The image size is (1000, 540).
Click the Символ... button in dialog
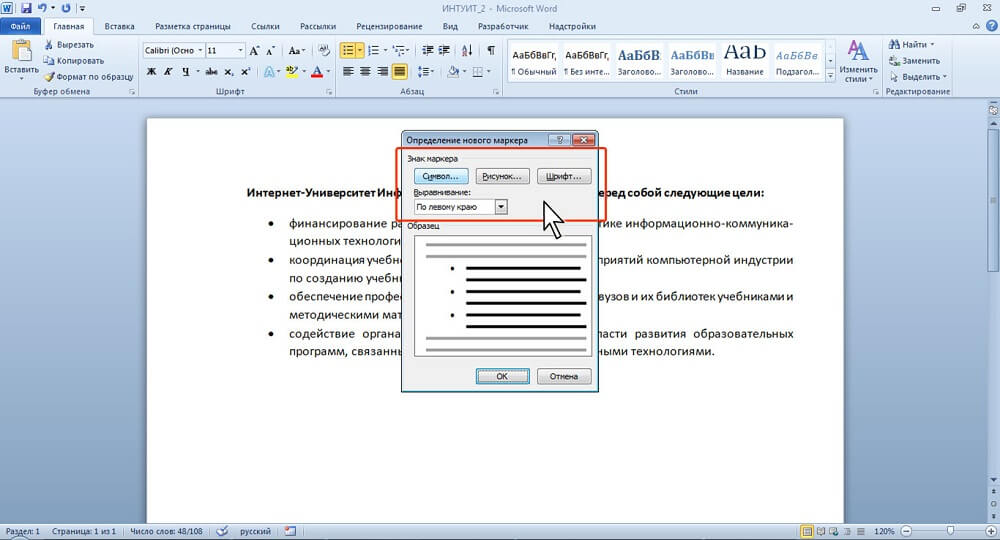pyautogui.click(x=440, y=176)
